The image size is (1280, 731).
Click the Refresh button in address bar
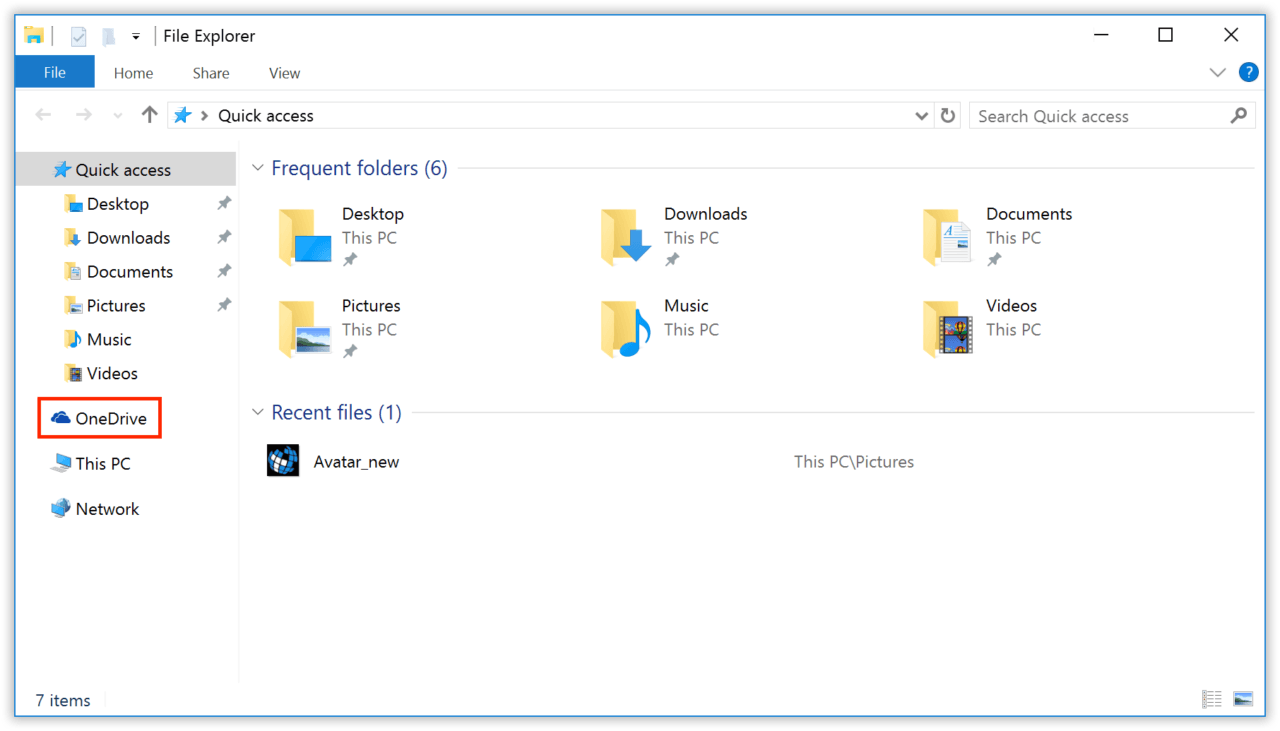click(948, 116)
